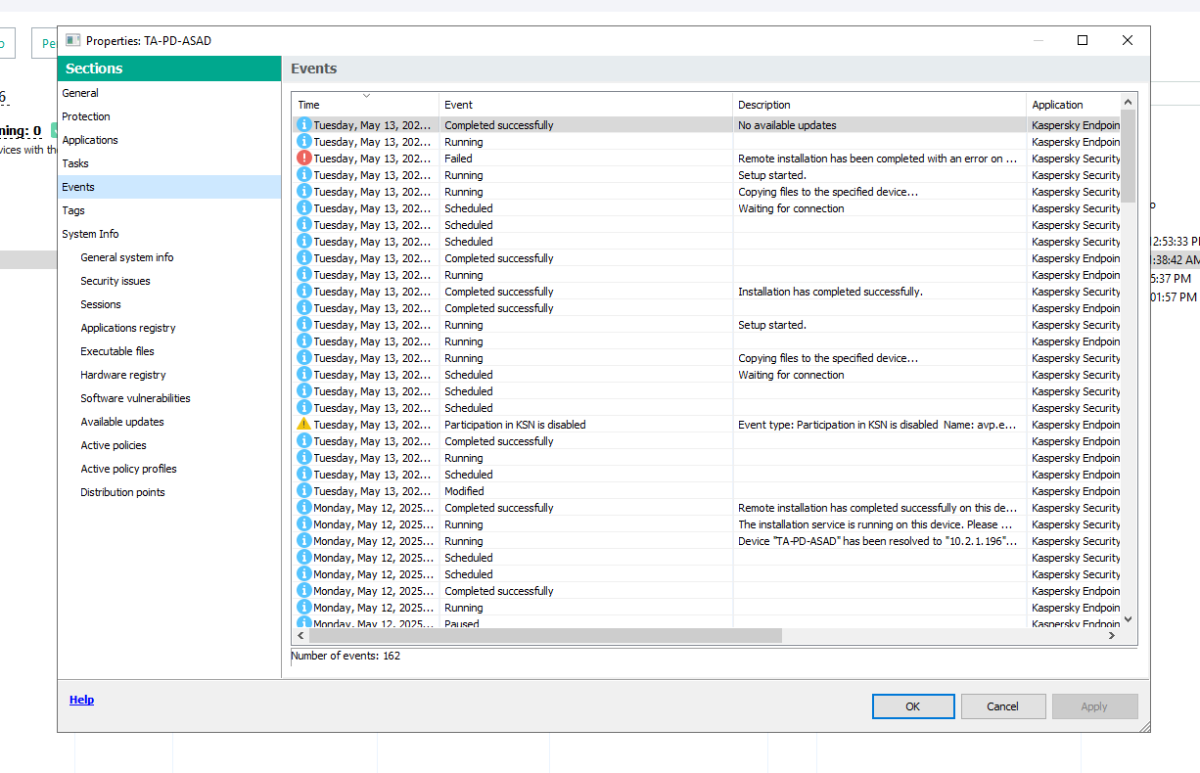Click the "Number of events: 162" label
Image resolution: width=1200 pixels, height=773 pixels.
[345, 656]
